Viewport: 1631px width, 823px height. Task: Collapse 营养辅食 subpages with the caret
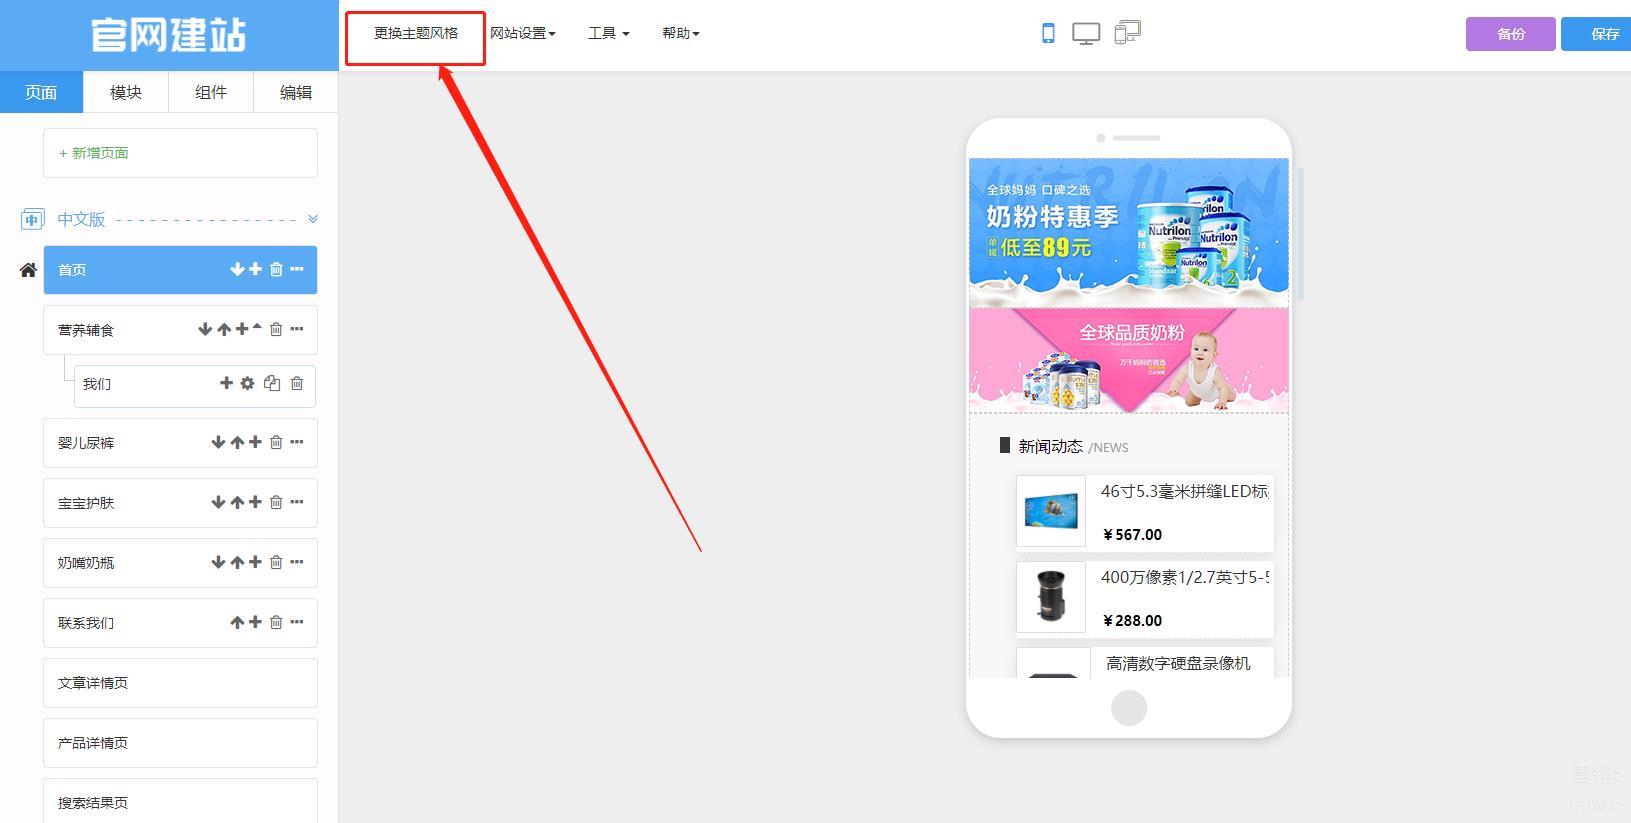pos(257,327)
